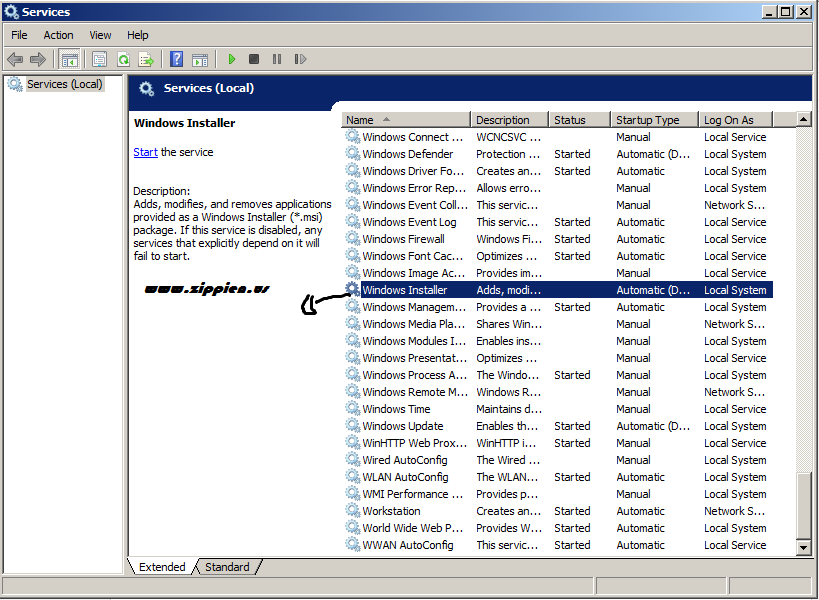Select the Windows Managem... service
The image size is (819, 600).
tap(558, 307)
